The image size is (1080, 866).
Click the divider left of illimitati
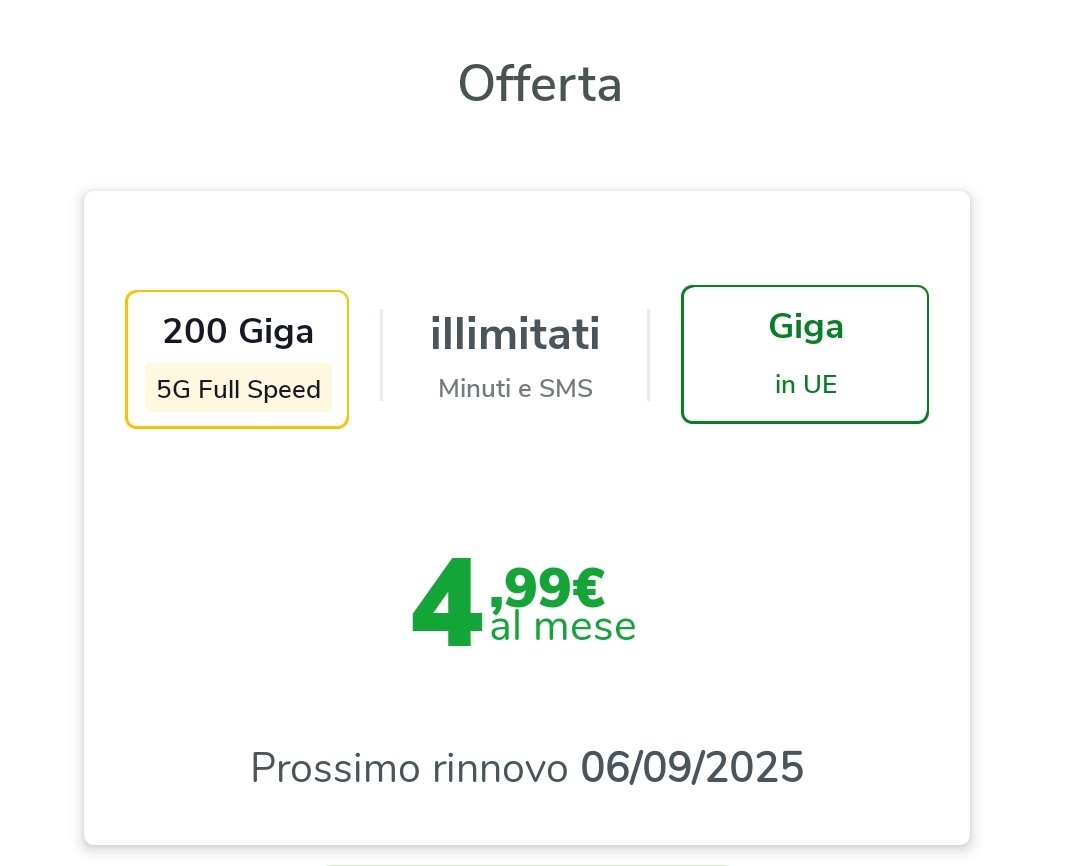382,355
